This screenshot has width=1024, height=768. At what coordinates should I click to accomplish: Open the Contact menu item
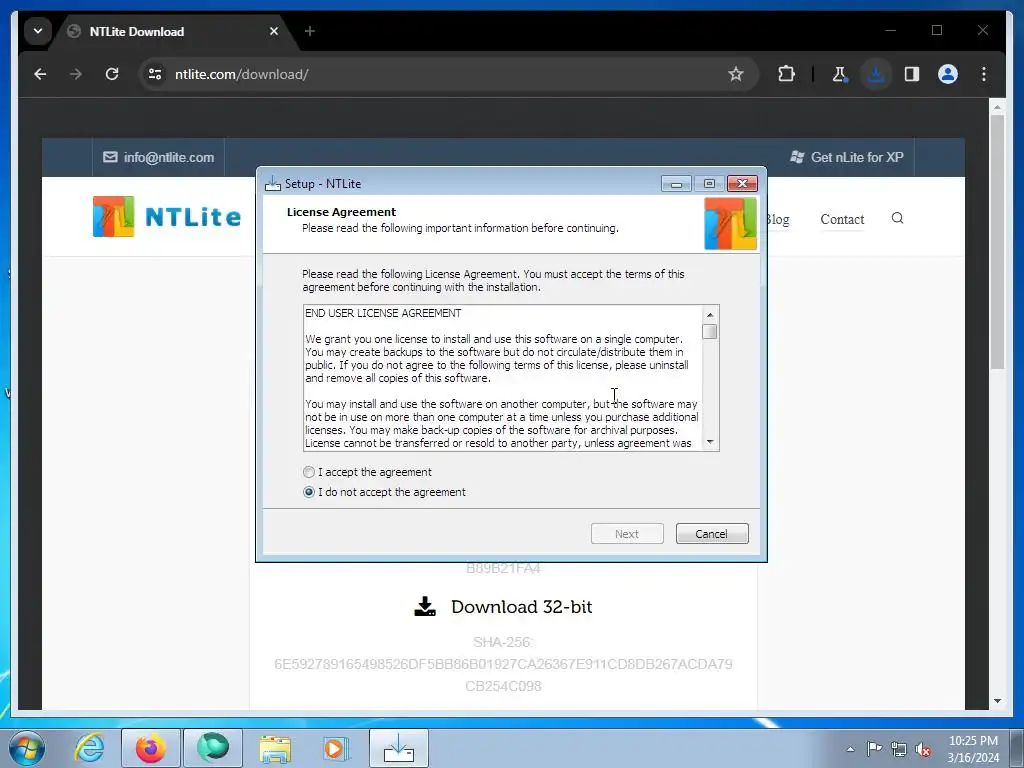(x=842, y=219)
